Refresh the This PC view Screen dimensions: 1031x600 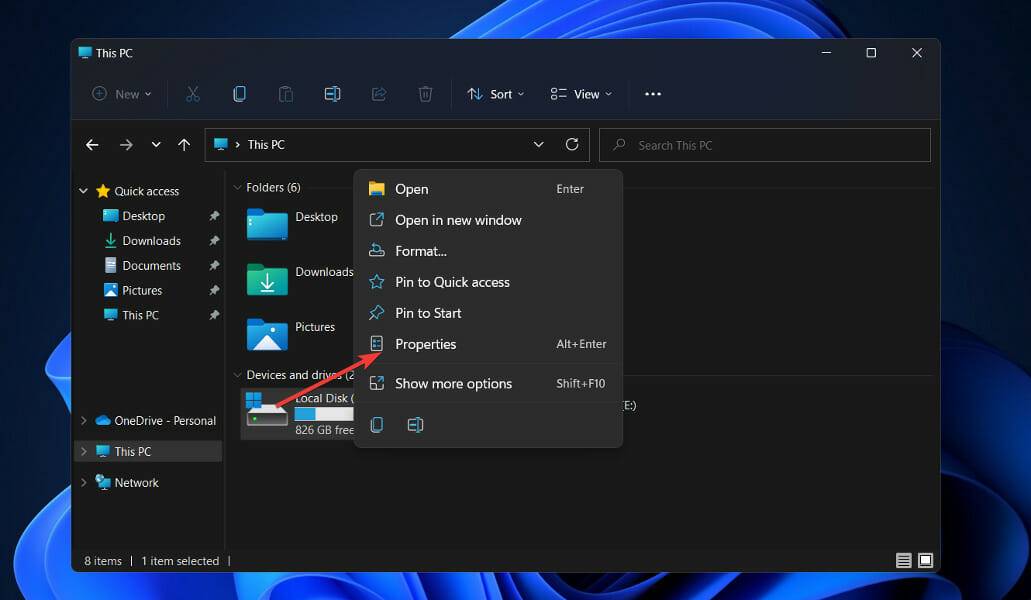click(x=572, y=145)
